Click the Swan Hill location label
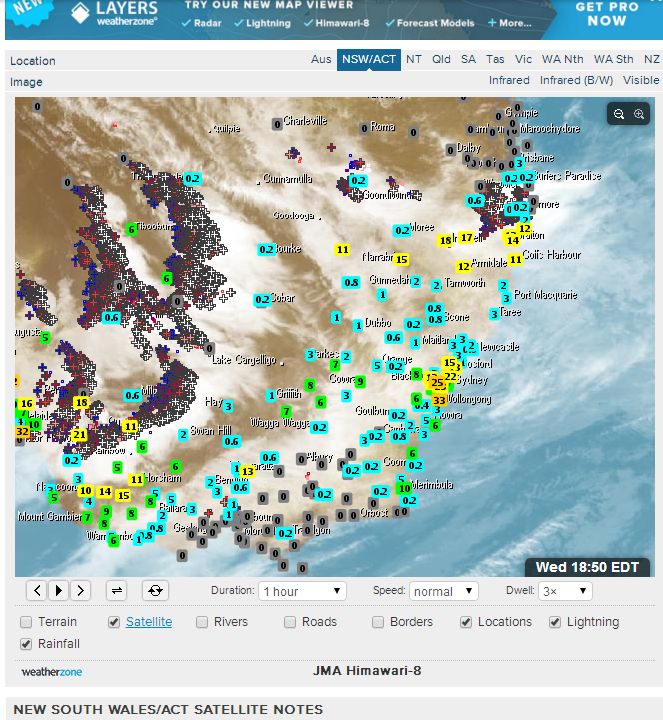 [211, 431]
